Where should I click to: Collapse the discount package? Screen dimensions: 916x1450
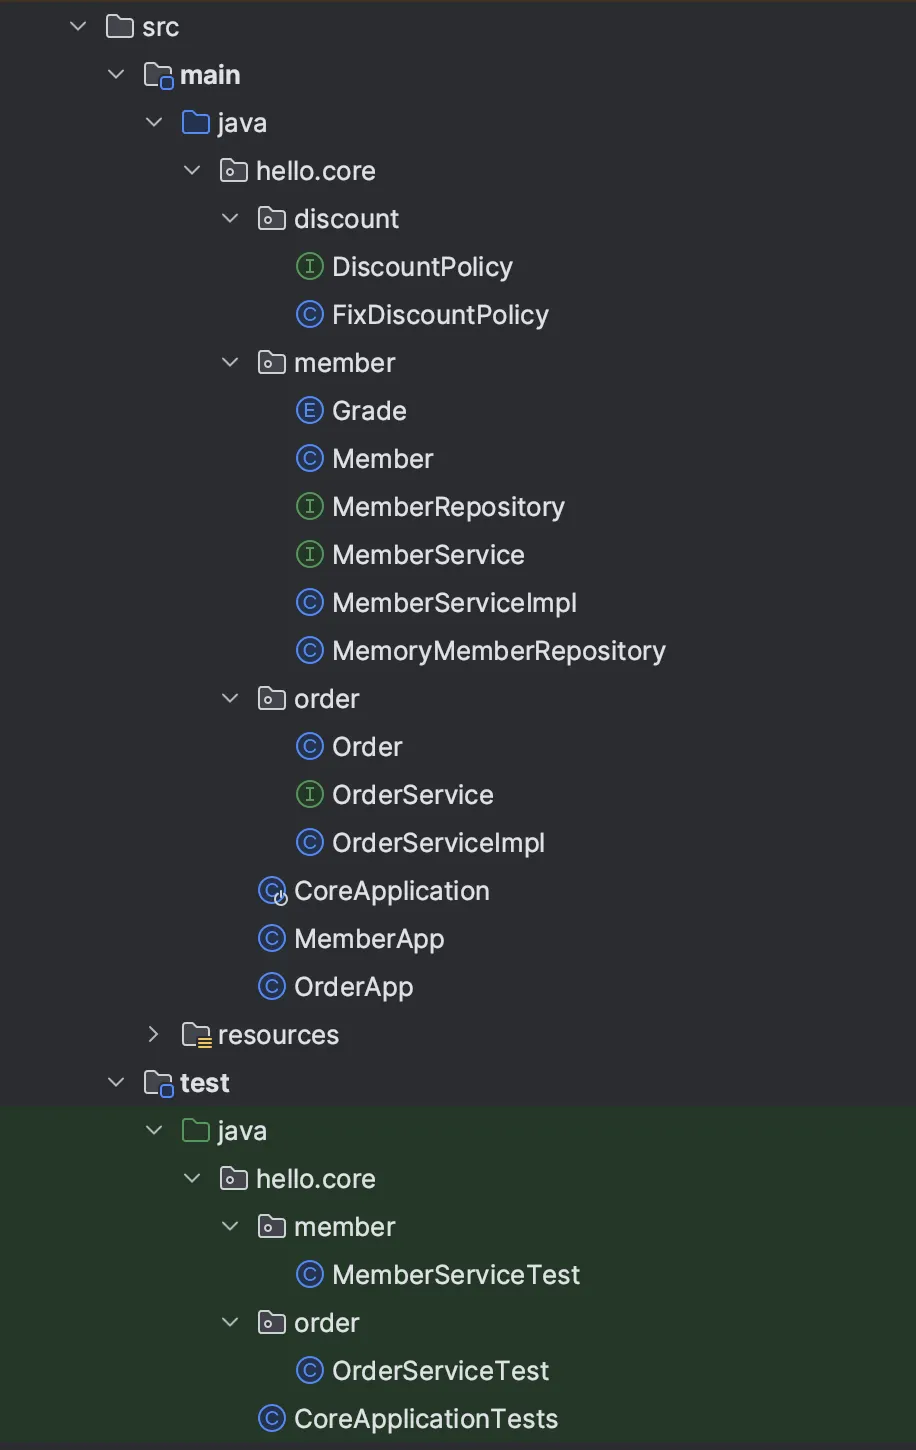point(230,219)
